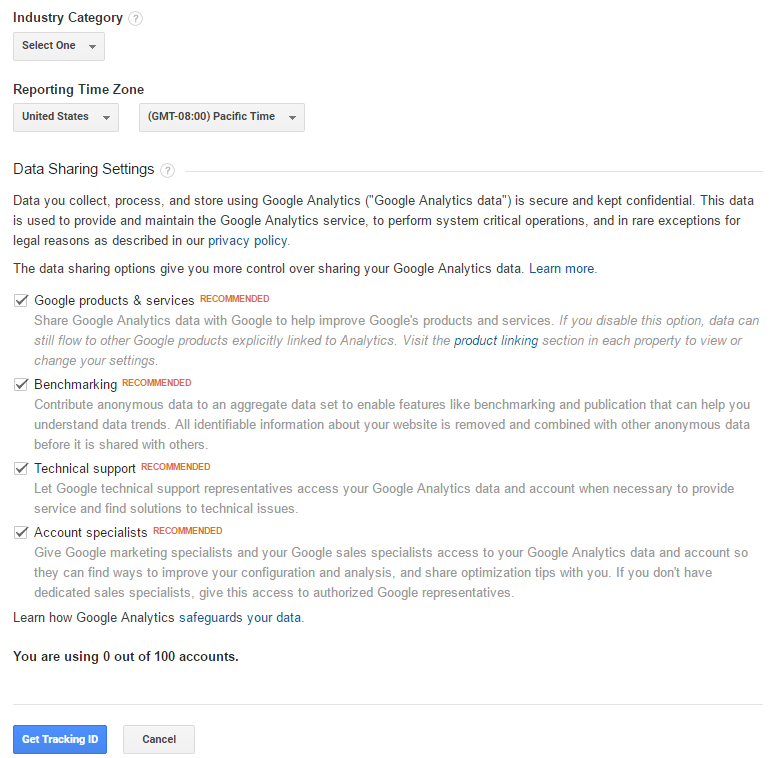Click the Technical support label text
This screenshot has width=777, height=758.
(x=85, y=469)
